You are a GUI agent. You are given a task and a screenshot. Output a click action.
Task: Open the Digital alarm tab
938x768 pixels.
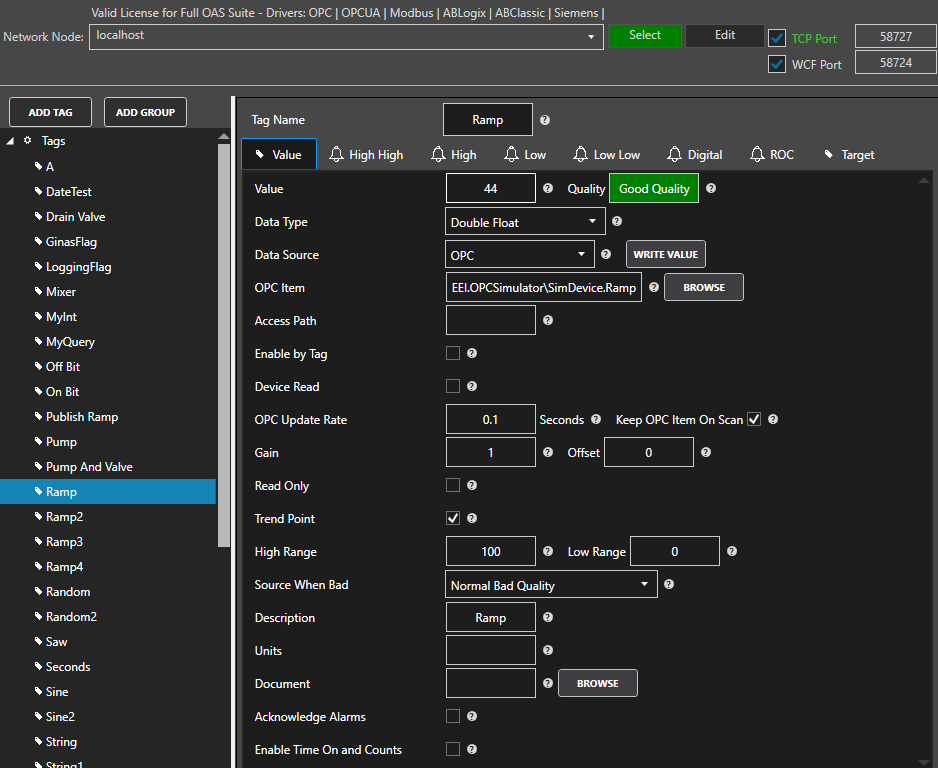pyautogui.click(x=695, y=155)
